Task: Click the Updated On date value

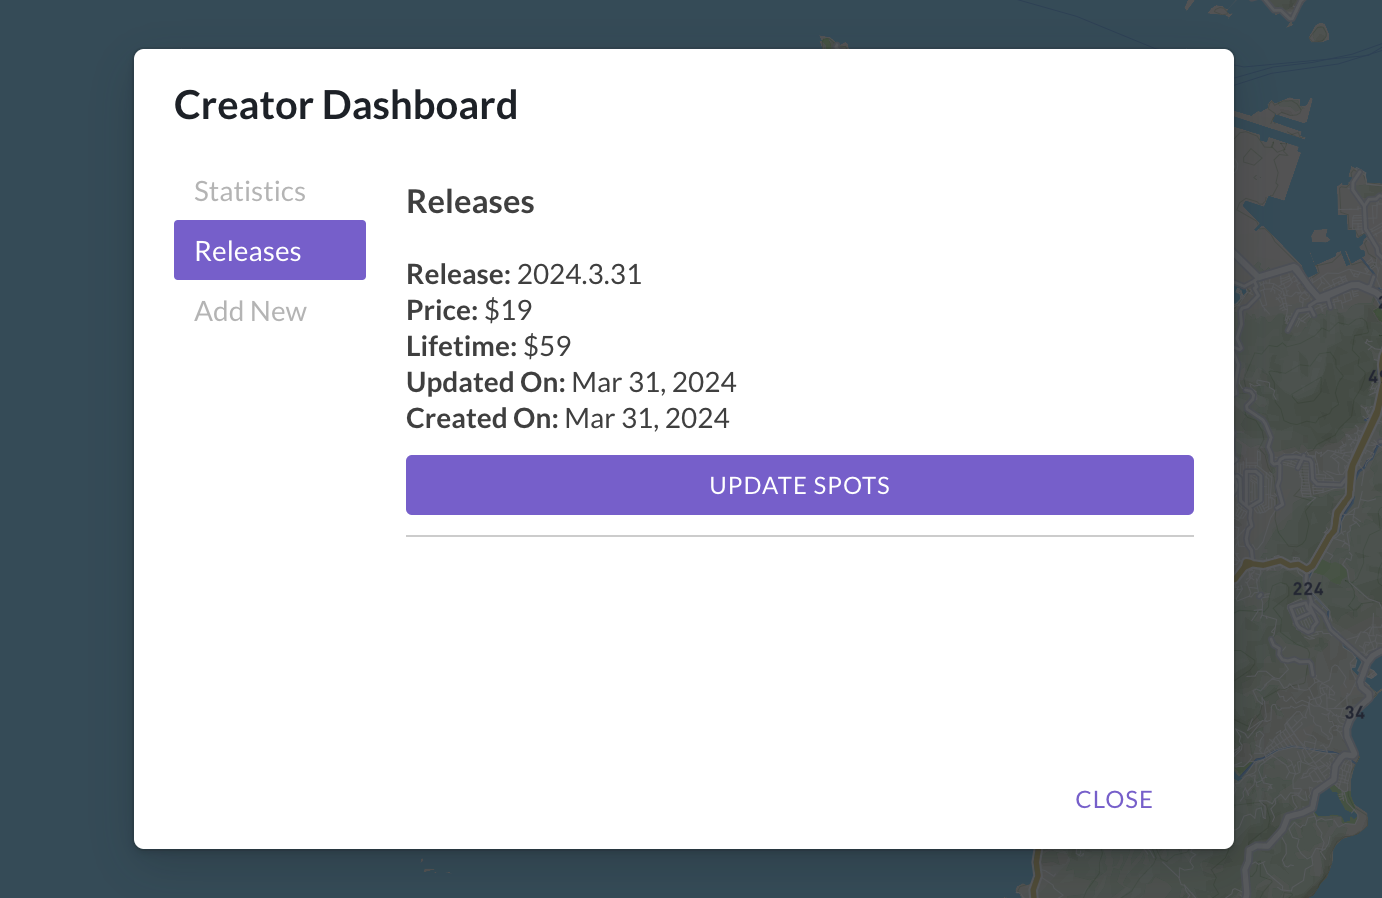Action: point(653,382)
